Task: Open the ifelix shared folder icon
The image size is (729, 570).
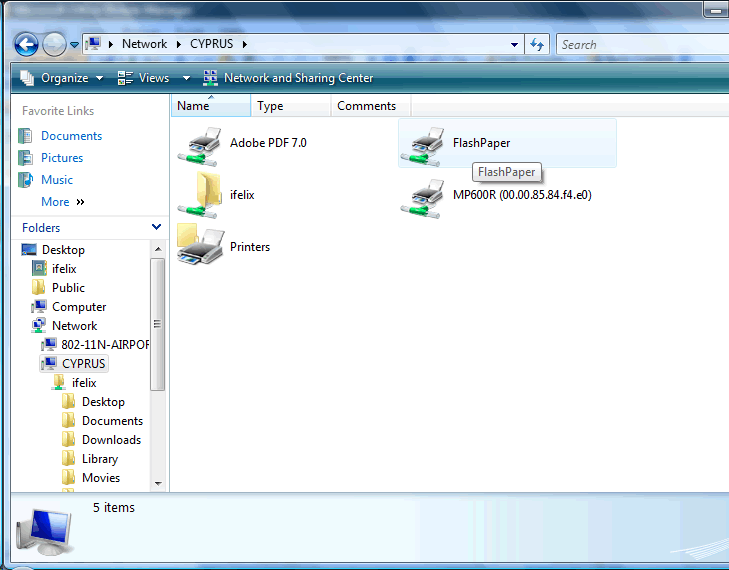Action: [x=201, y=195]
